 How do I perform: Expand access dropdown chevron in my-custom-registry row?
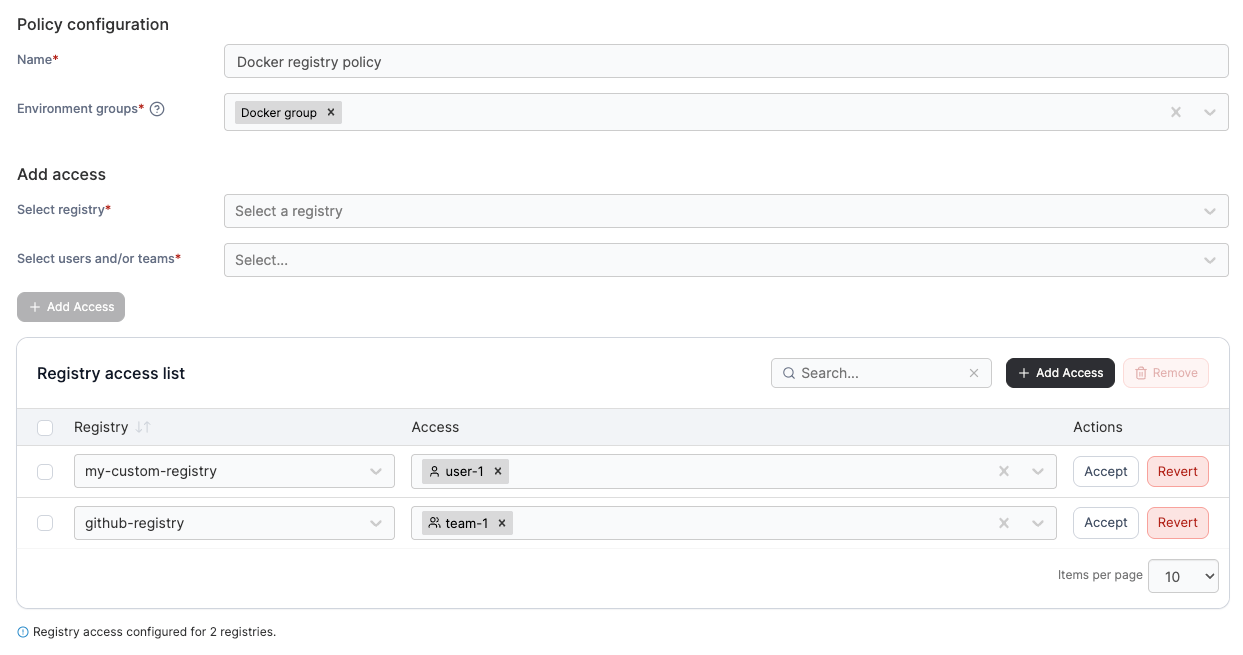pyautogui.click(x=1038, y=471)
